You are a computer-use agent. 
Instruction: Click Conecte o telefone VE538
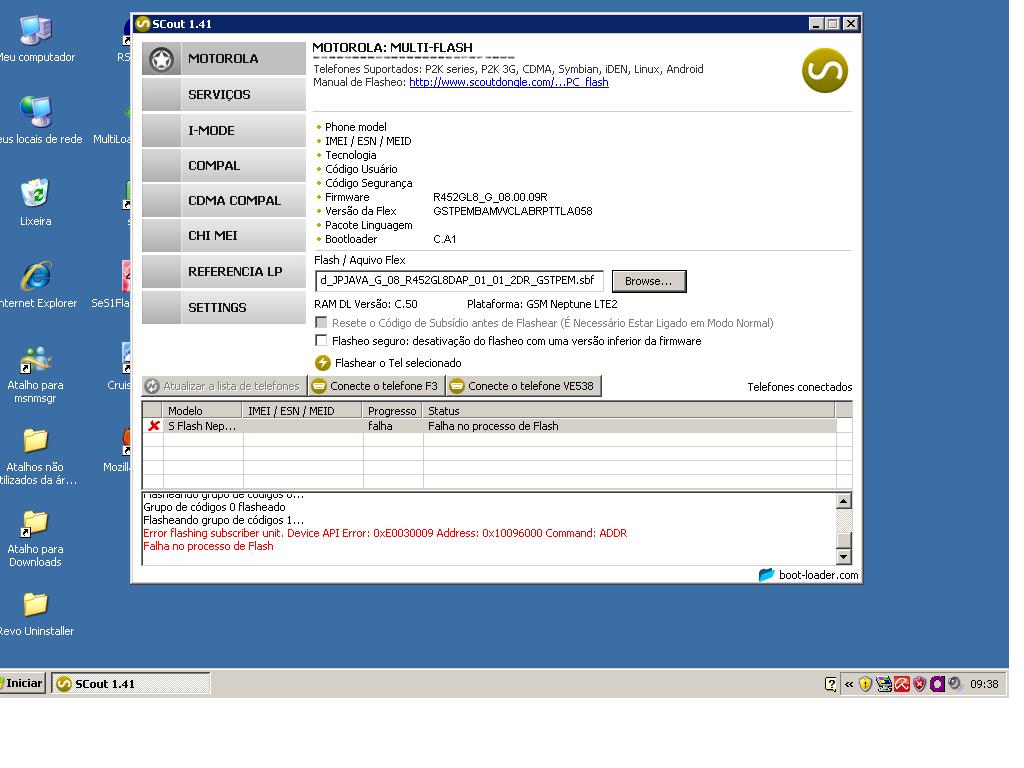coord(523,386)
